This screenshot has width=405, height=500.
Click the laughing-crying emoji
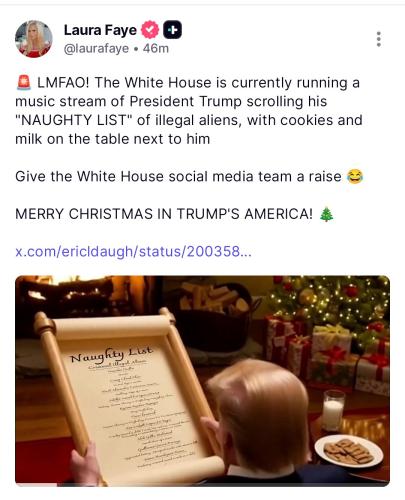(x=355, y=176)
